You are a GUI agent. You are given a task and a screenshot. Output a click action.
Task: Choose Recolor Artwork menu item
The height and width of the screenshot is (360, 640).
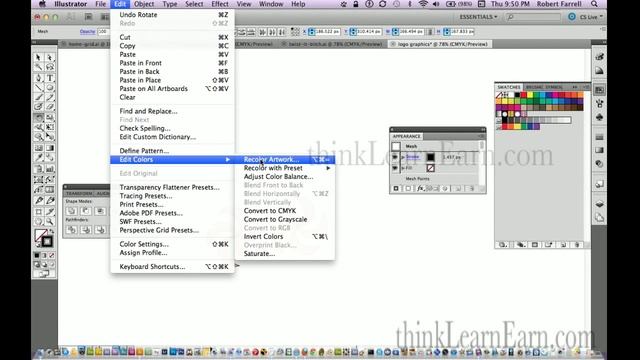(x=285, y=159)
